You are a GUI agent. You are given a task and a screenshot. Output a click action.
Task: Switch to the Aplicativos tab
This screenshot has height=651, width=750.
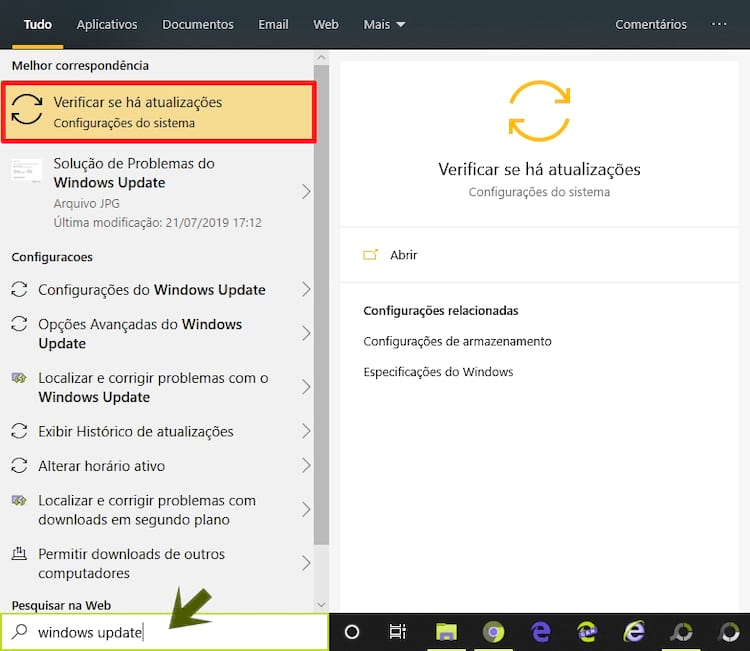pyautogui.click(x=107, y=24)
